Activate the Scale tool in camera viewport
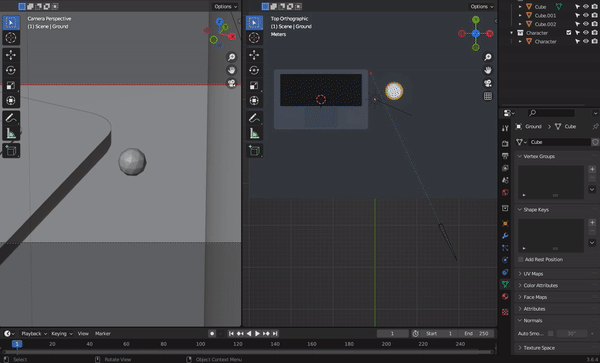The image size is (600, 363). pos(11,85)
